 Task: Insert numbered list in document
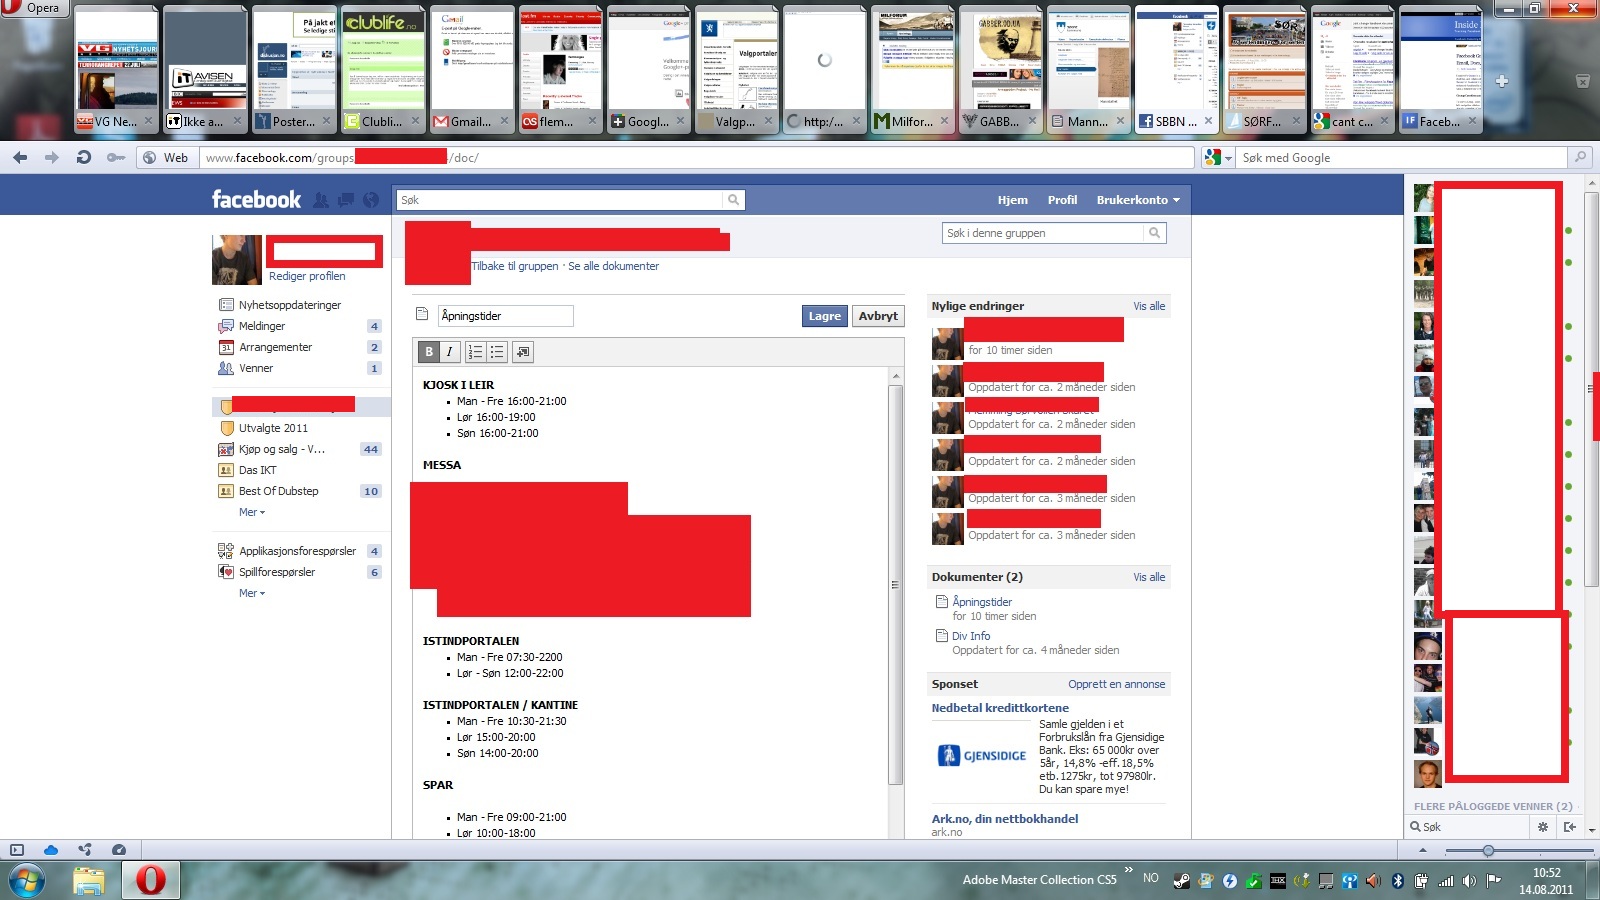[x=475, y=352]
